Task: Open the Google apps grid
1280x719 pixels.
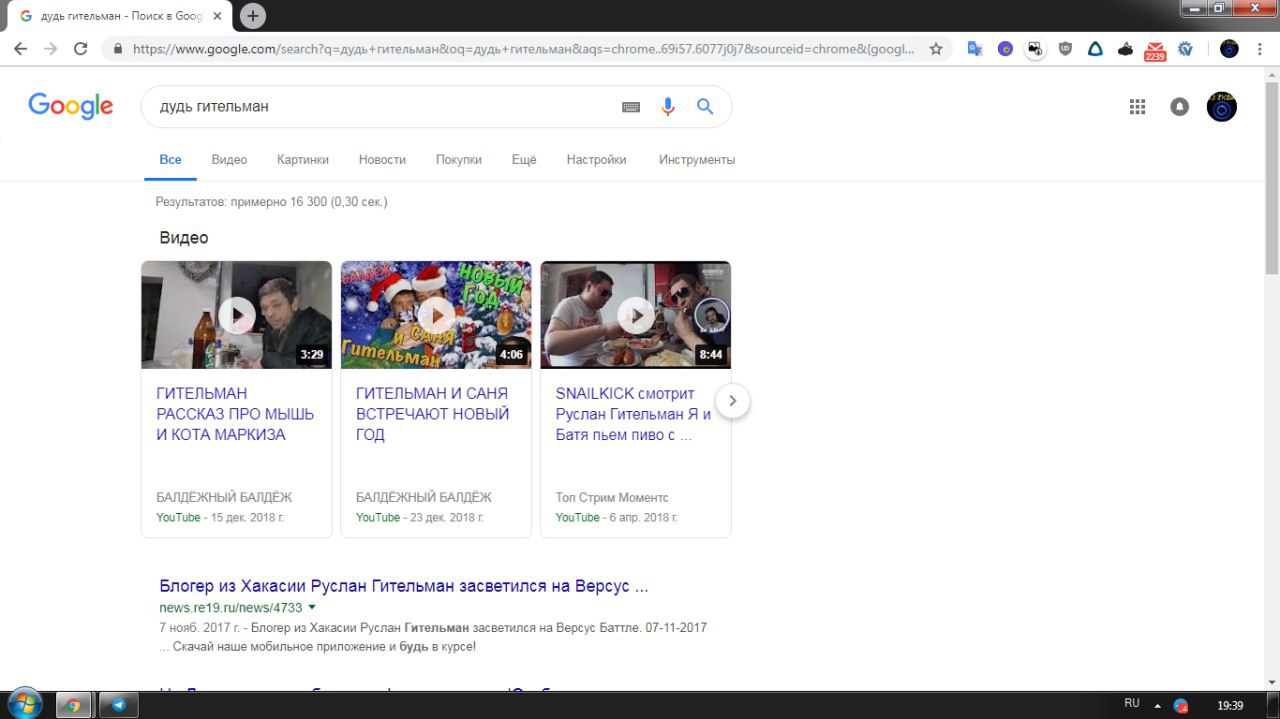Action: tap(1137, 107)
